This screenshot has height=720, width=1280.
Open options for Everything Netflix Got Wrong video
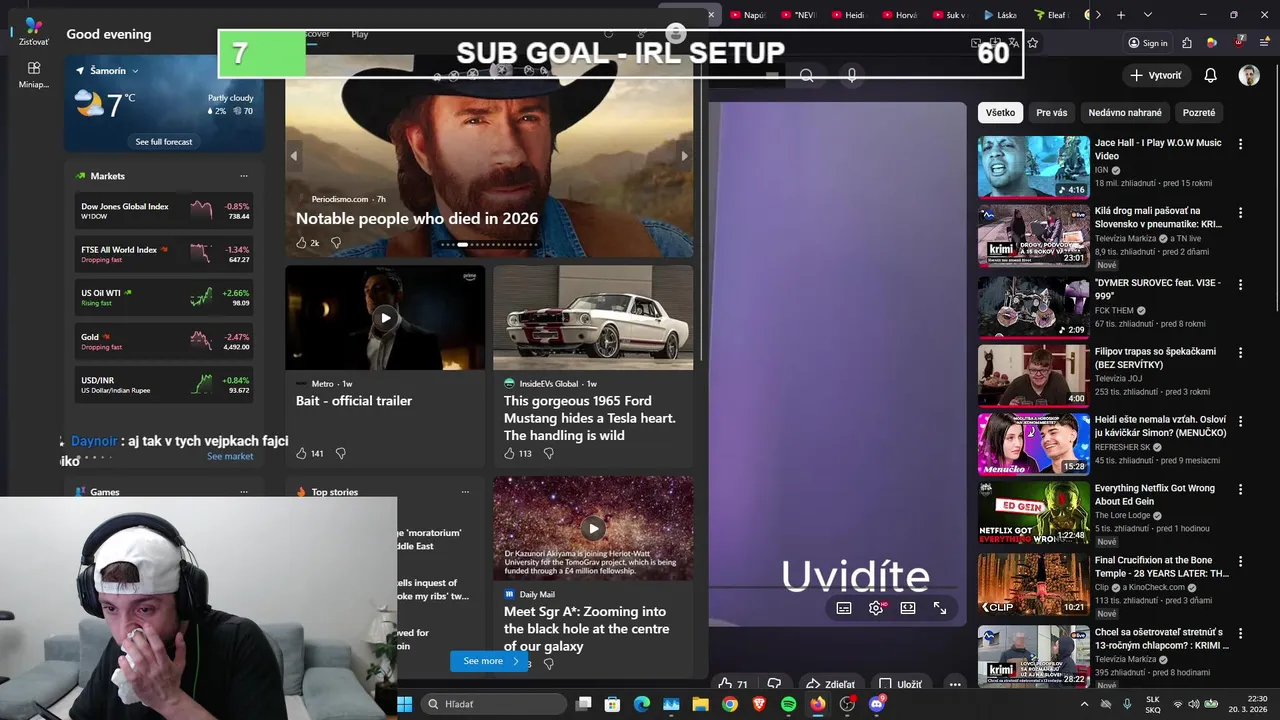coord(1240,490)
